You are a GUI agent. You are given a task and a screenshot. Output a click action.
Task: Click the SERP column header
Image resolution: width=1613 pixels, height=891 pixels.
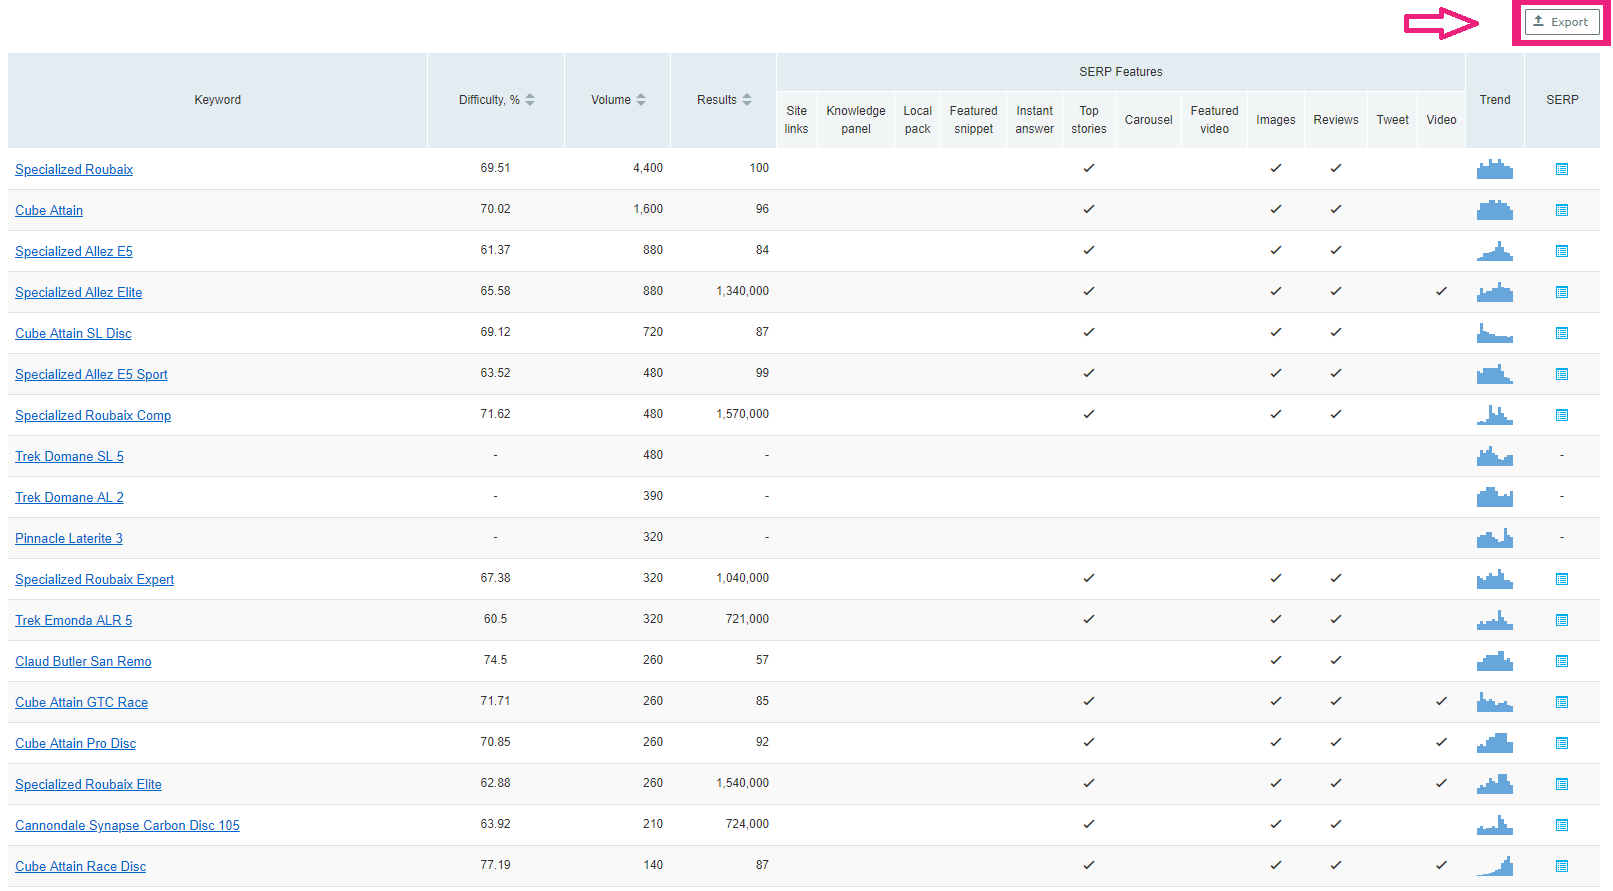pyautogui.click(x=1562, y=100)
